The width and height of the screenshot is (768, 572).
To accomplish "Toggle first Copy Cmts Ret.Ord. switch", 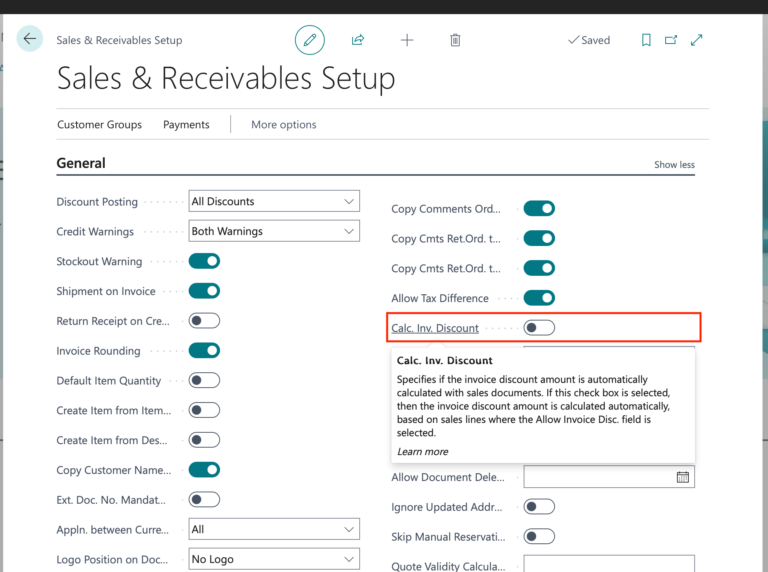I will pyautogui.click(x=539, y=238).
